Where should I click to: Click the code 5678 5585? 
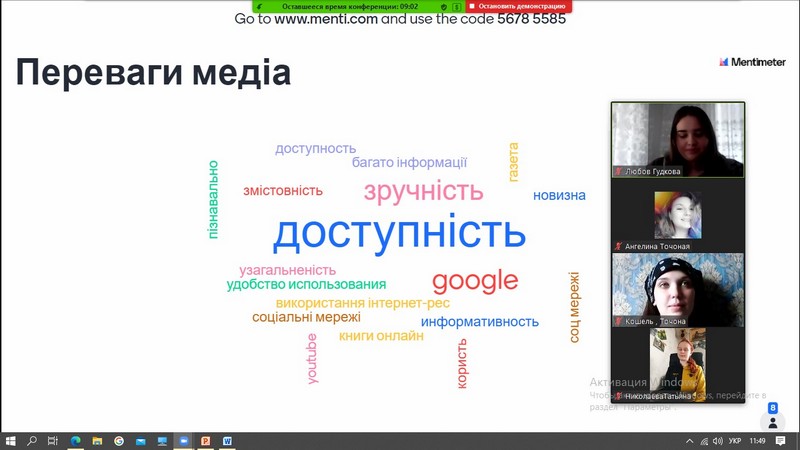click(x=532, y=19)
